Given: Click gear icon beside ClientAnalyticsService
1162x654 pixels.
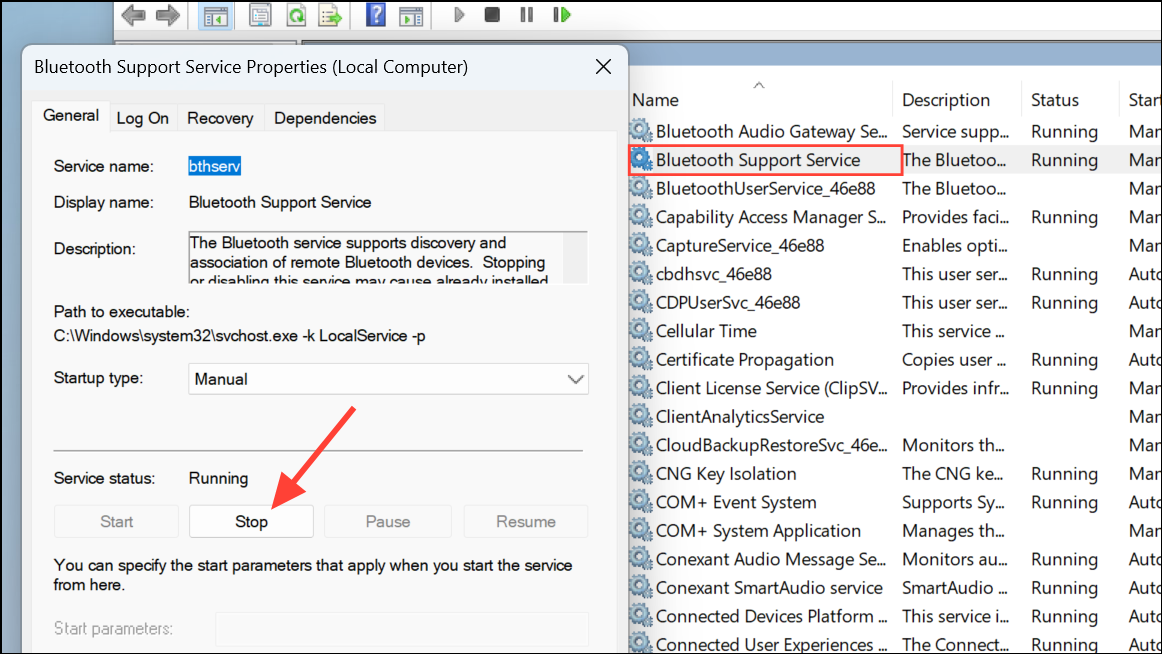Looking at the screenshot, I should [641, 416].
